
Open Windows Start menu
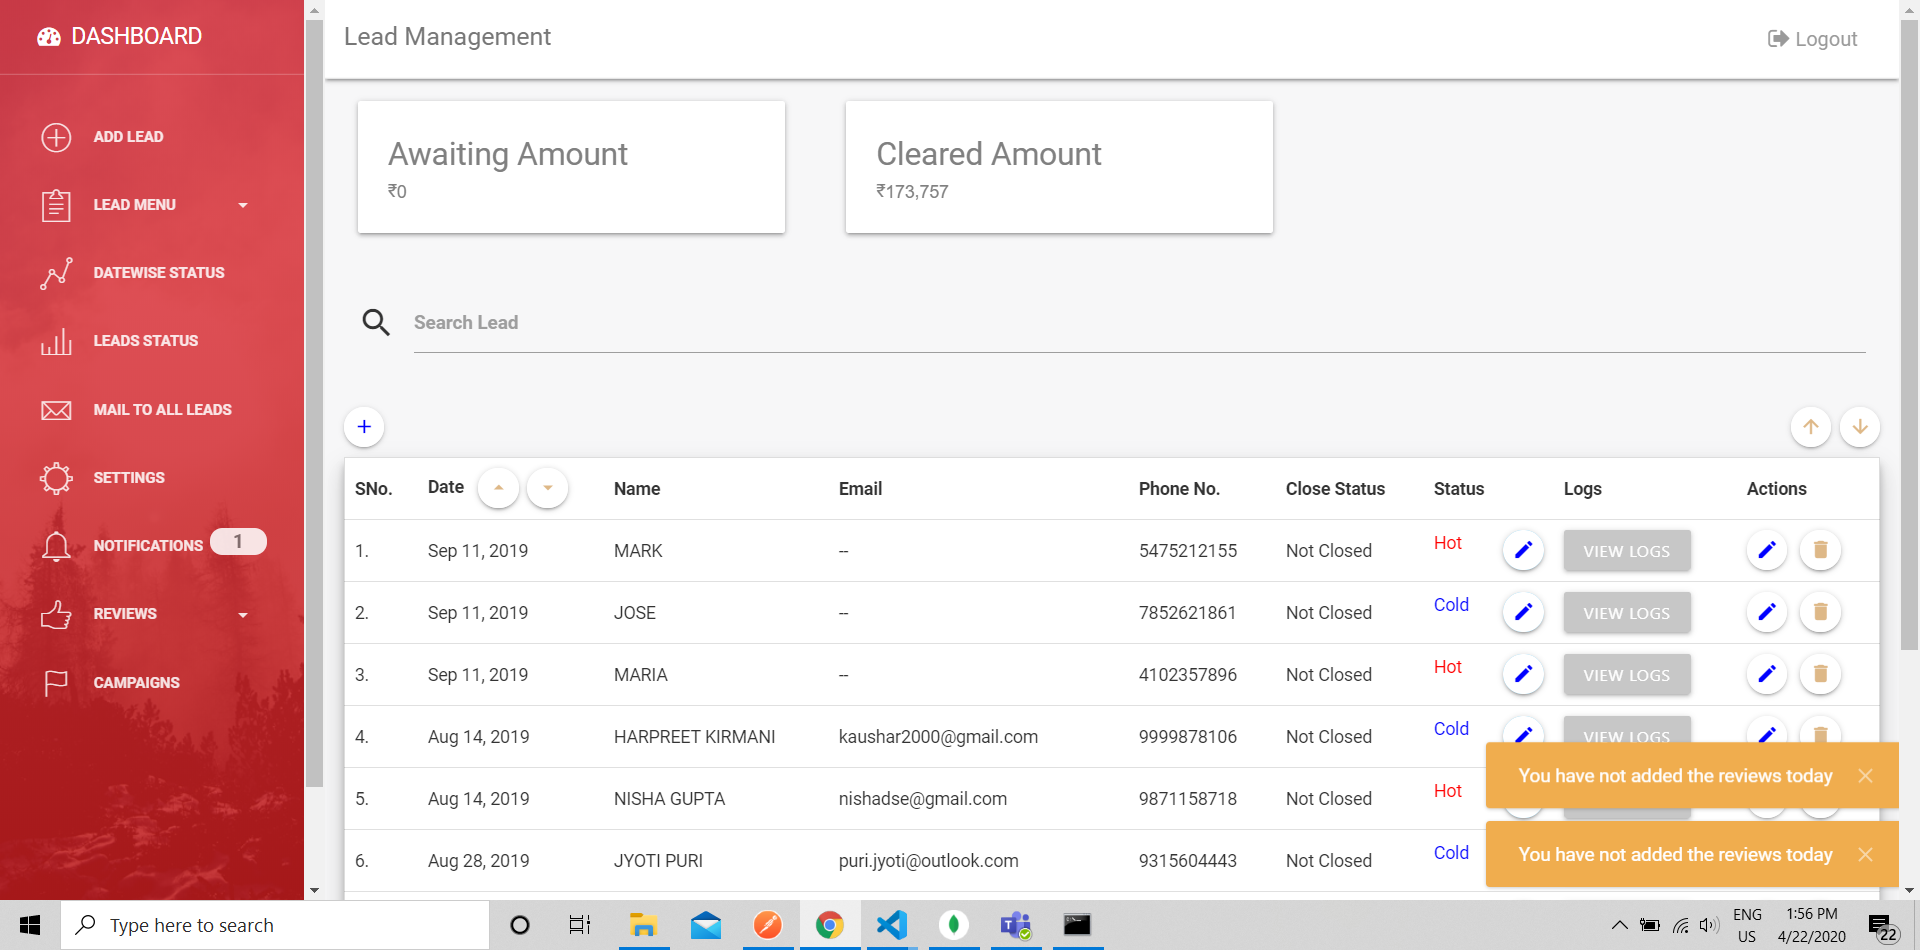coord(30,925)
